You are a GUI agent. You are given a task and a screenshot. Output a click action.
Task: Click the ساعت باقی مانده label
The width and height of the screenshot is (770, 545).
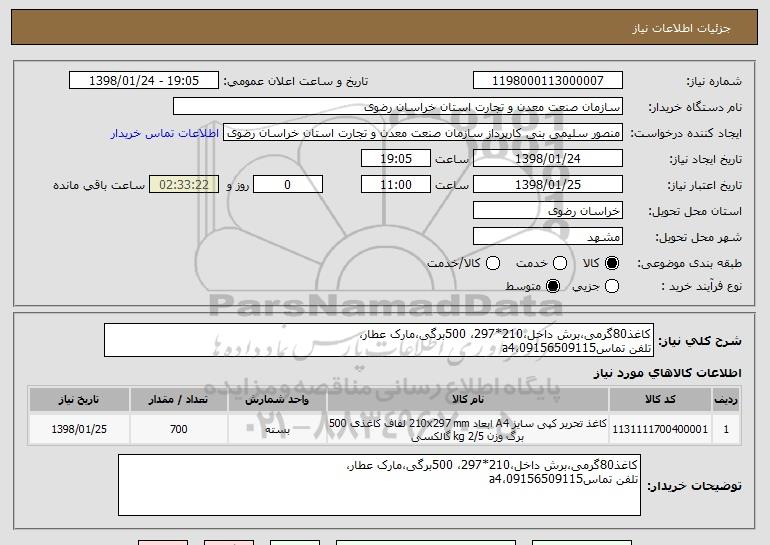pos(99,185)
